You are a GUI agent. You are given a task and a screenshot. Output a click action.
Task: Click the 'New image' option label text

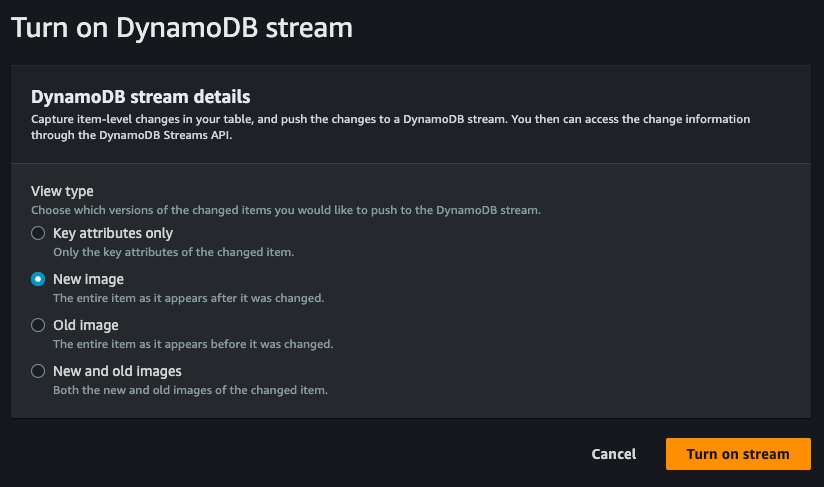88,279
